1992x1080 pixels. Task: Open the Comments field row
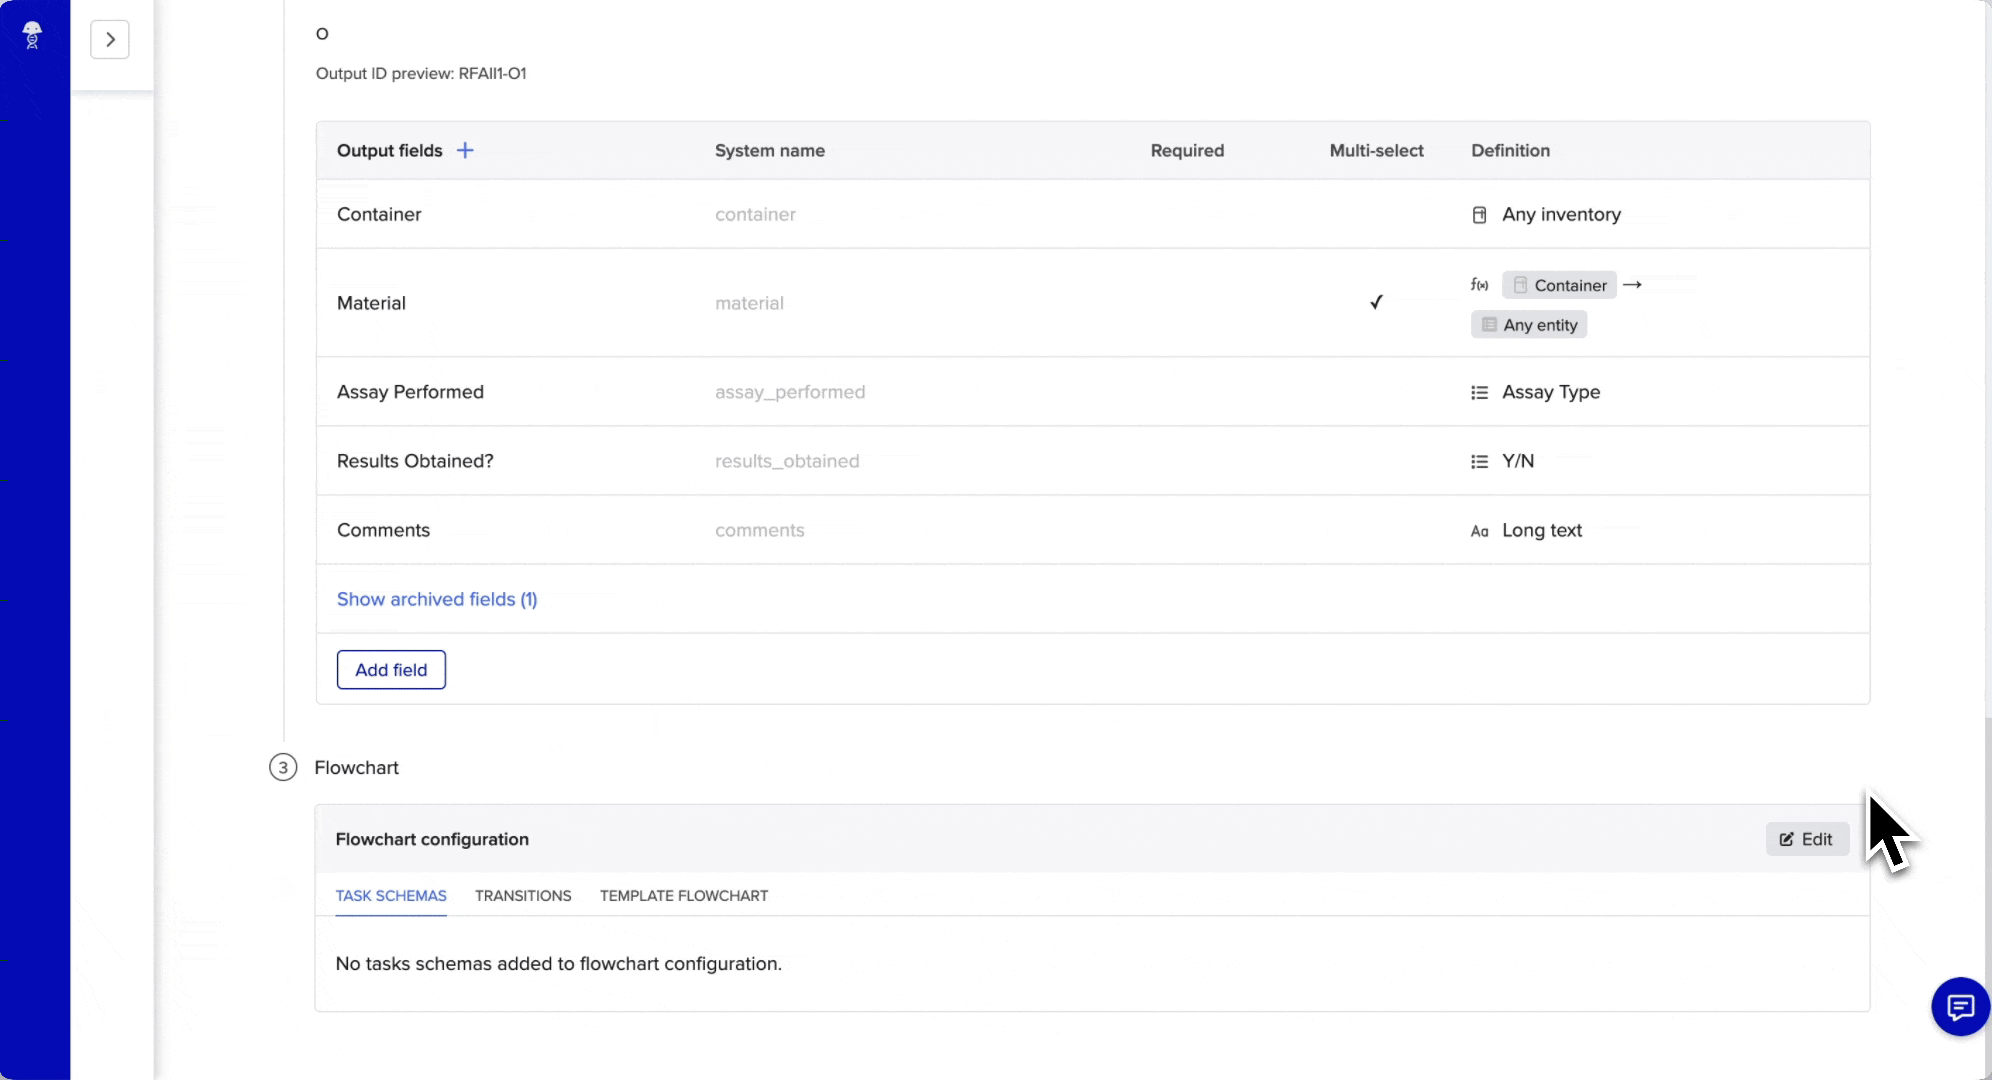tap(384, 531)
